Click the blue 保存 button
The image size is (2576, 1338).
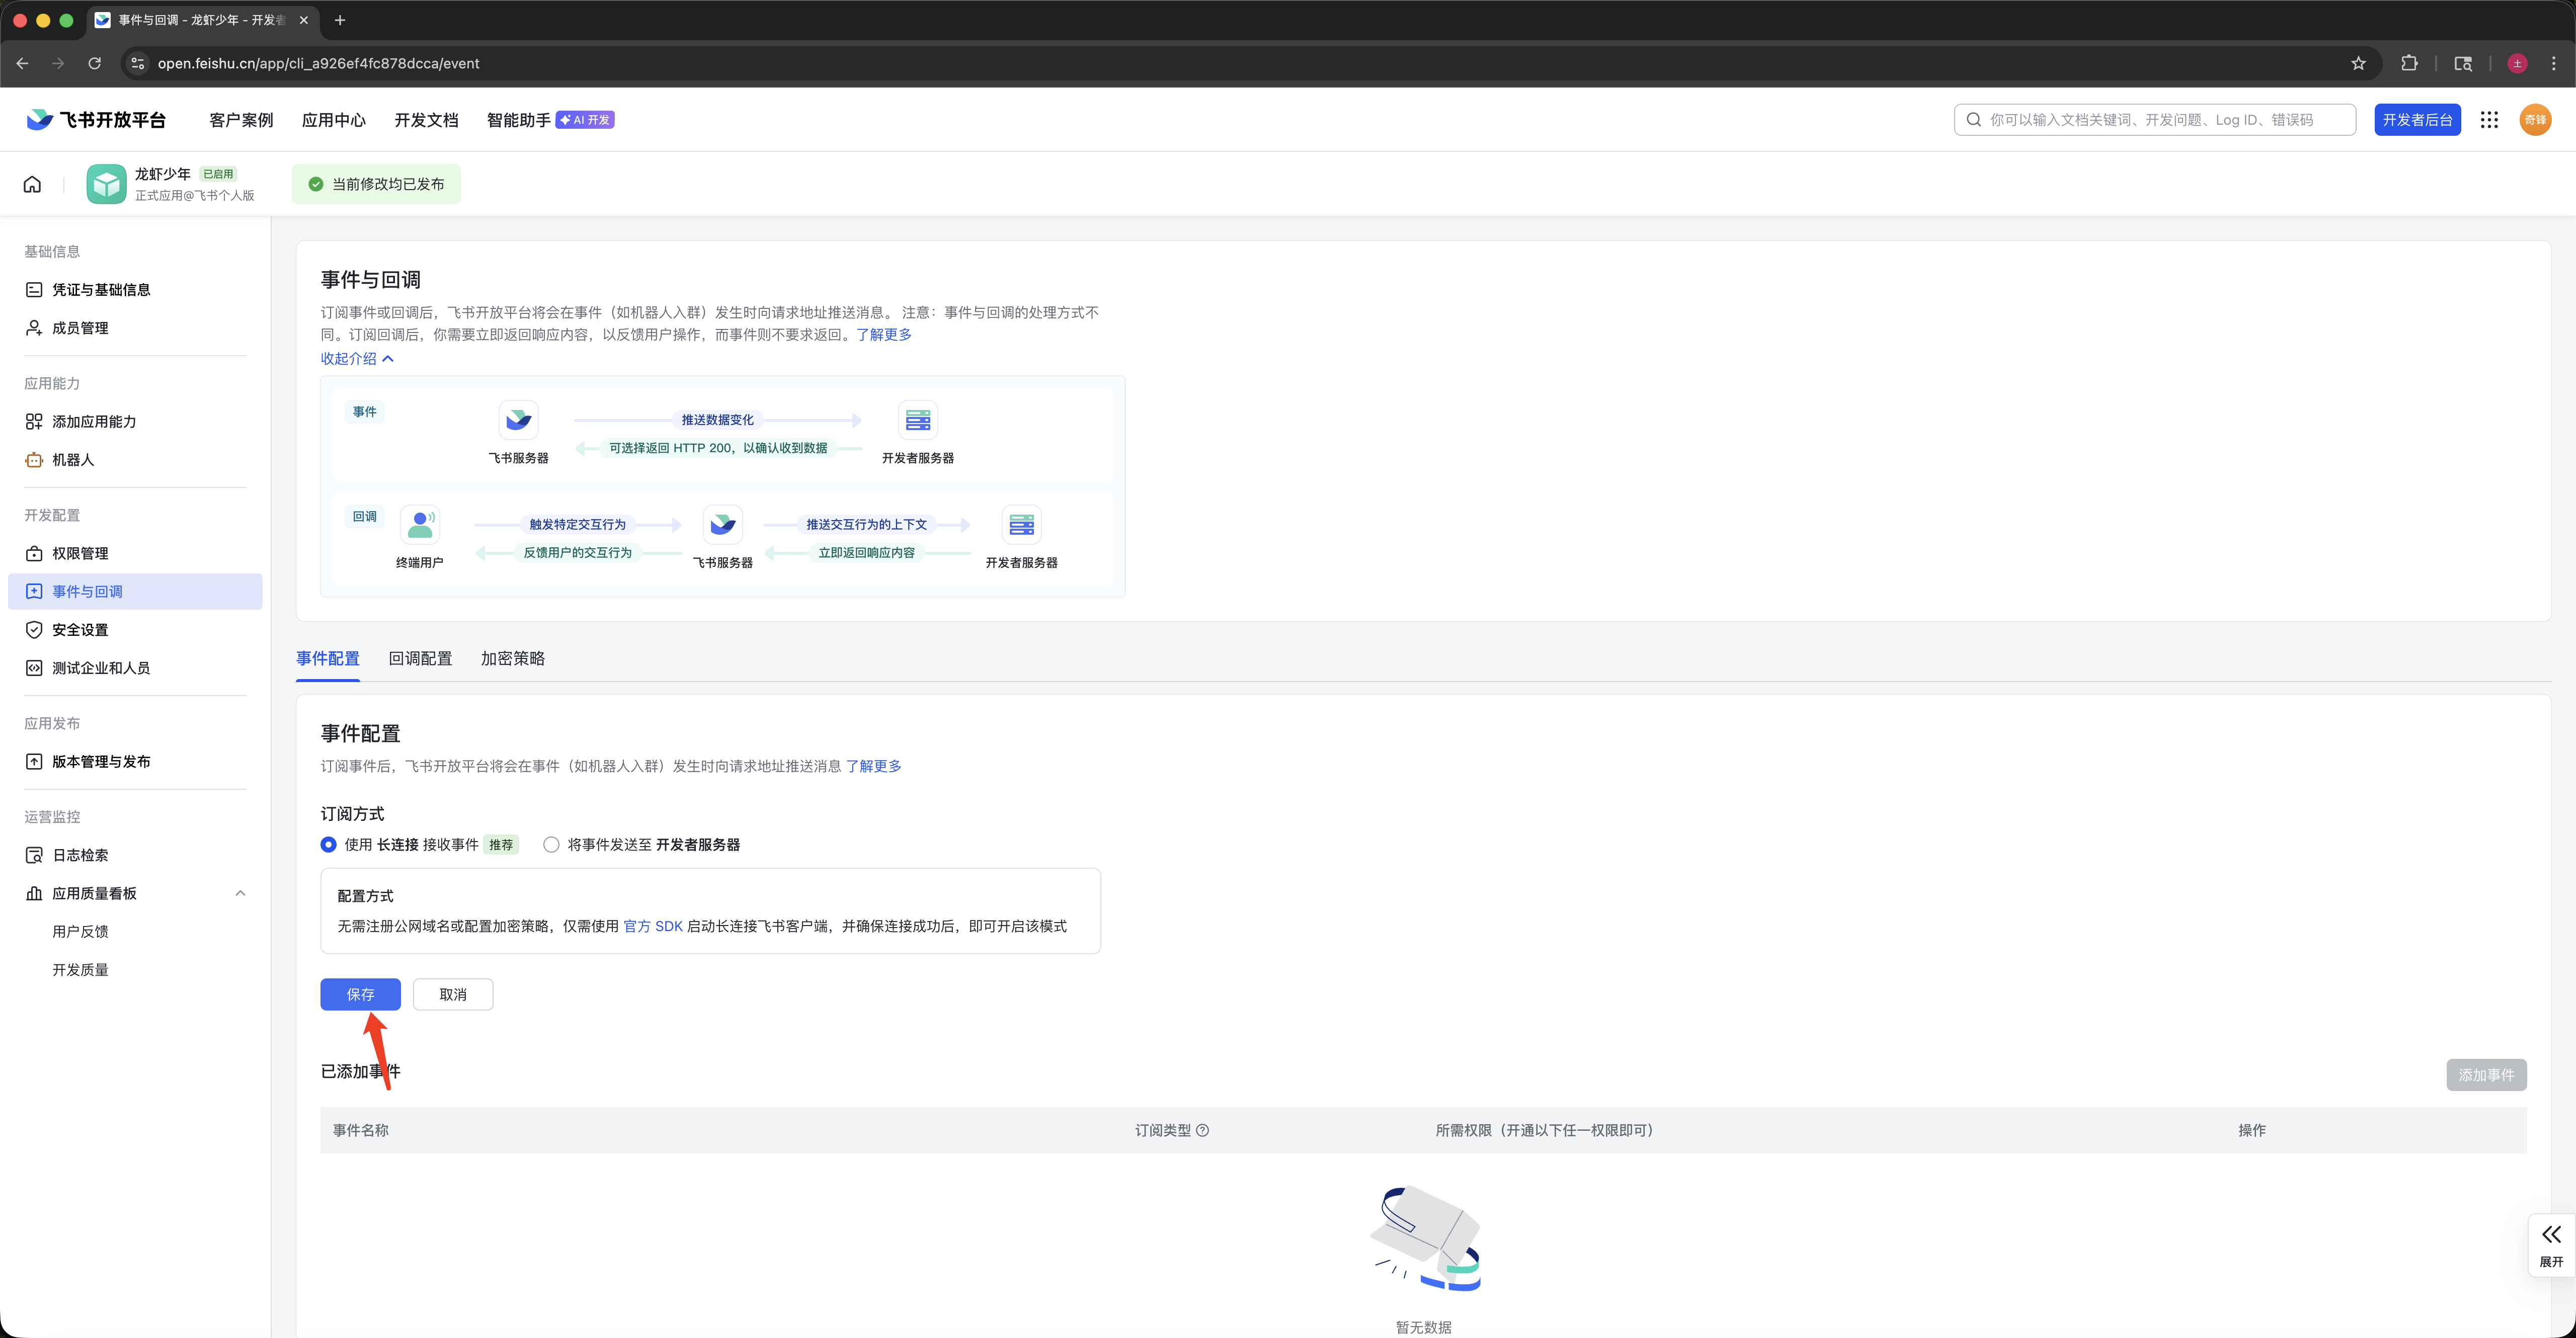[x=360, y=994]
